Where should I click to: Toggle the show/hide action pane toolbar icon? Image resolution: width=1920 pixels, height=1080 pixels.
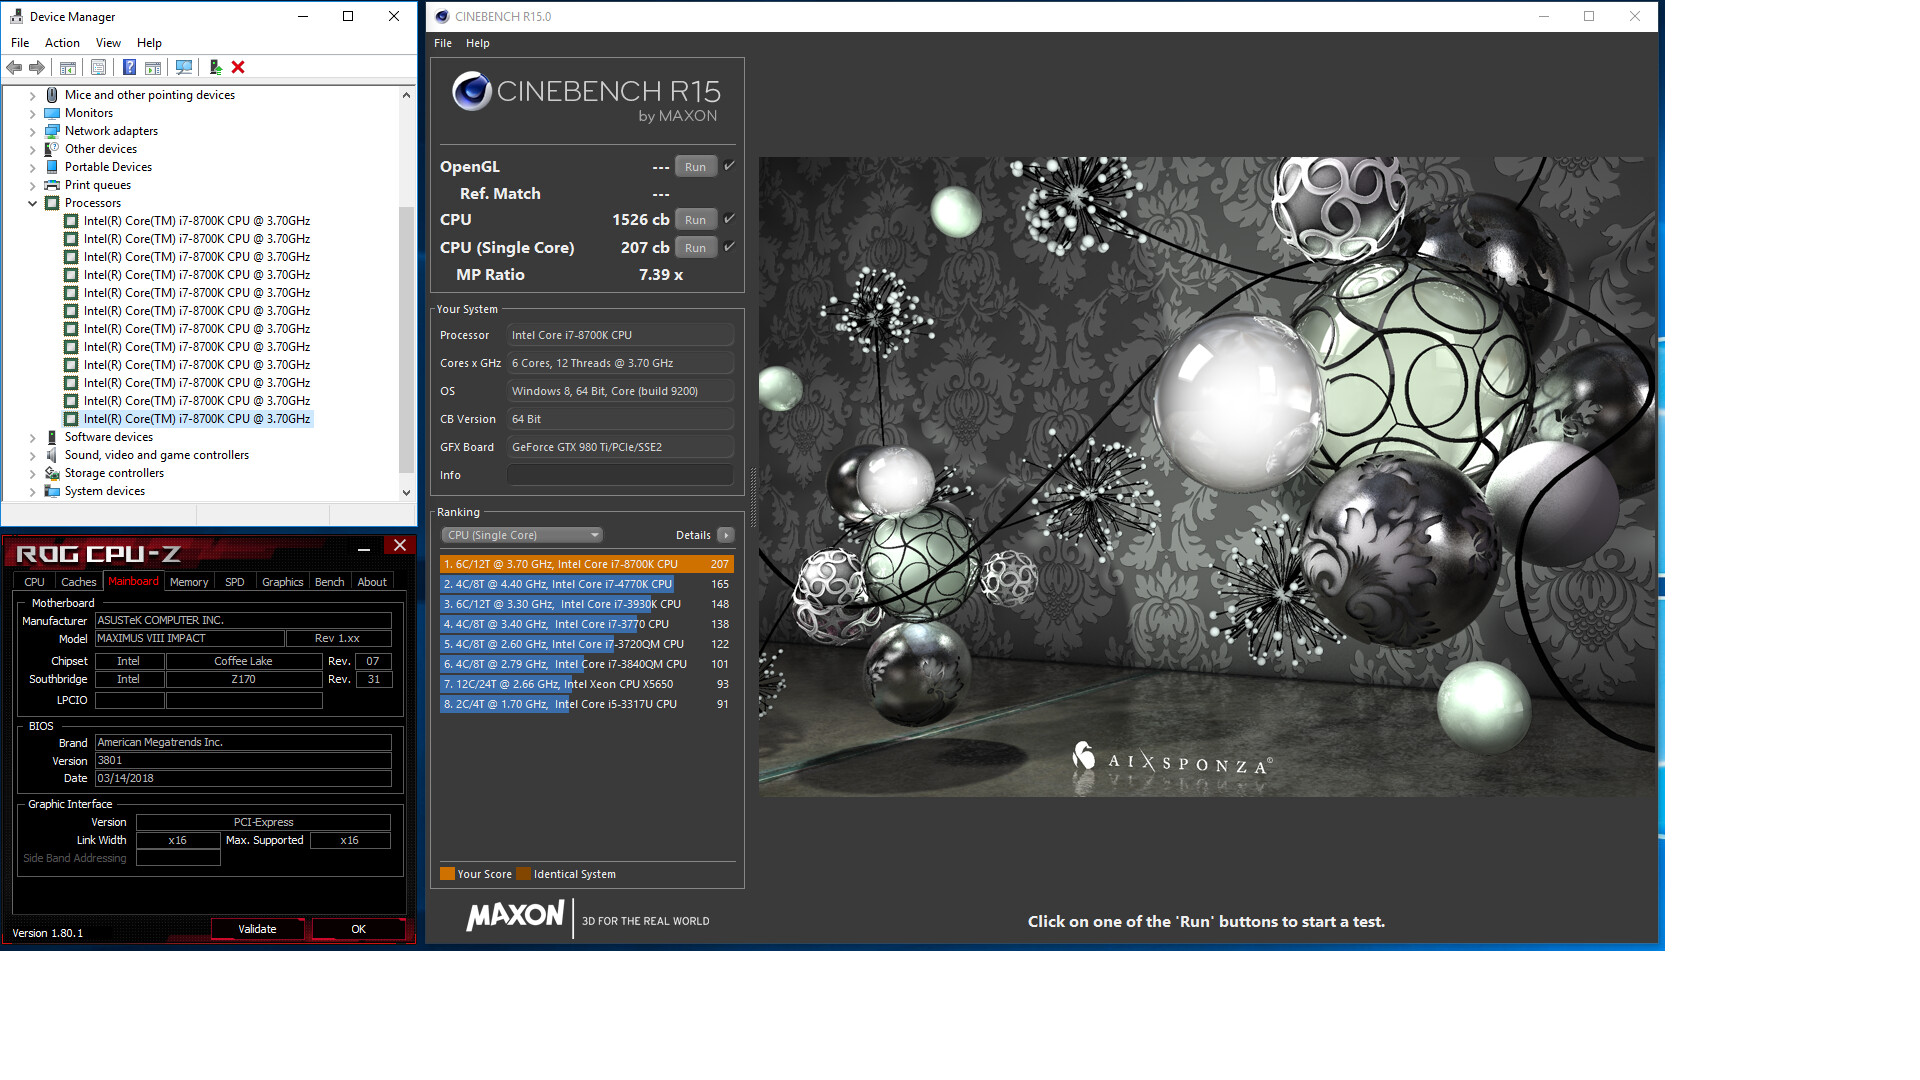click(153, 67)
